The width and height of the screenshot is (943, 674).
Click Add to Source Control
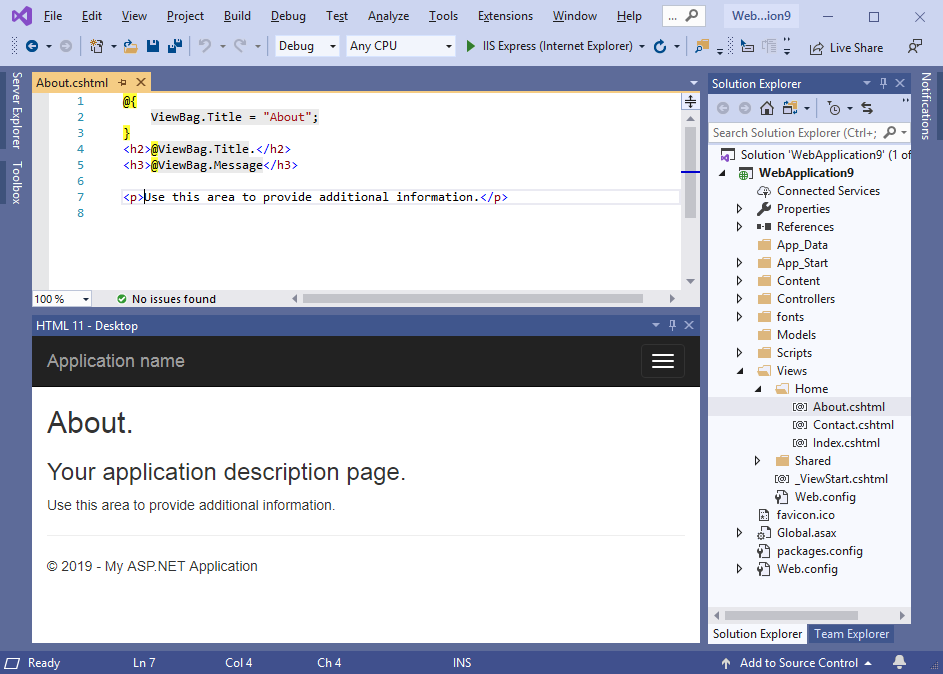[x=799, y=662]
